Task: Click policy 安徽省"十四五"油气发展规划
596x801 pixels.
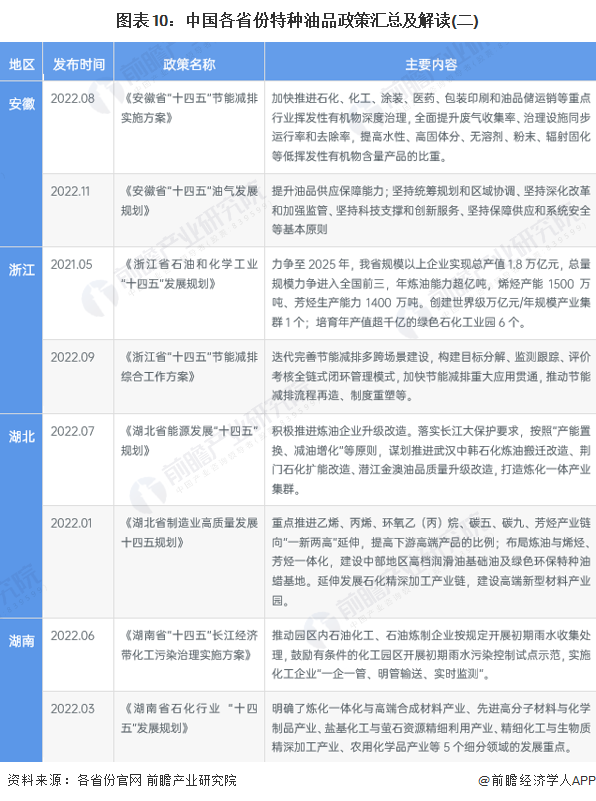Action: pyautogui.click(x=189, y=201)
